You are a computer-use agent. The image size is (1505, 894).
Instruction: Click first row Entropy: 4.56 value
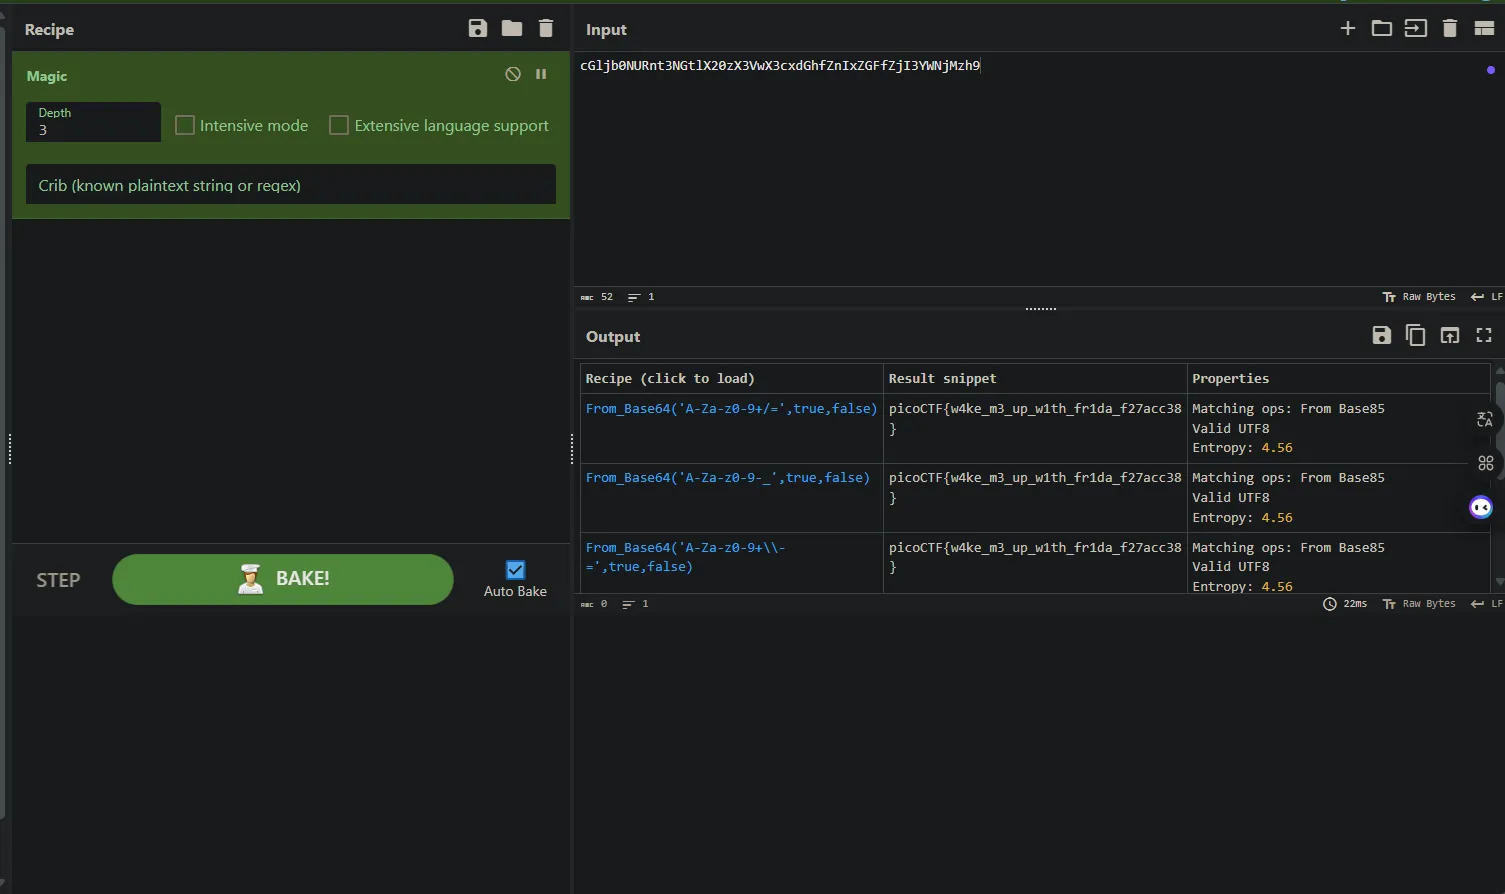pyautogui.click(x=1277, y=447)
